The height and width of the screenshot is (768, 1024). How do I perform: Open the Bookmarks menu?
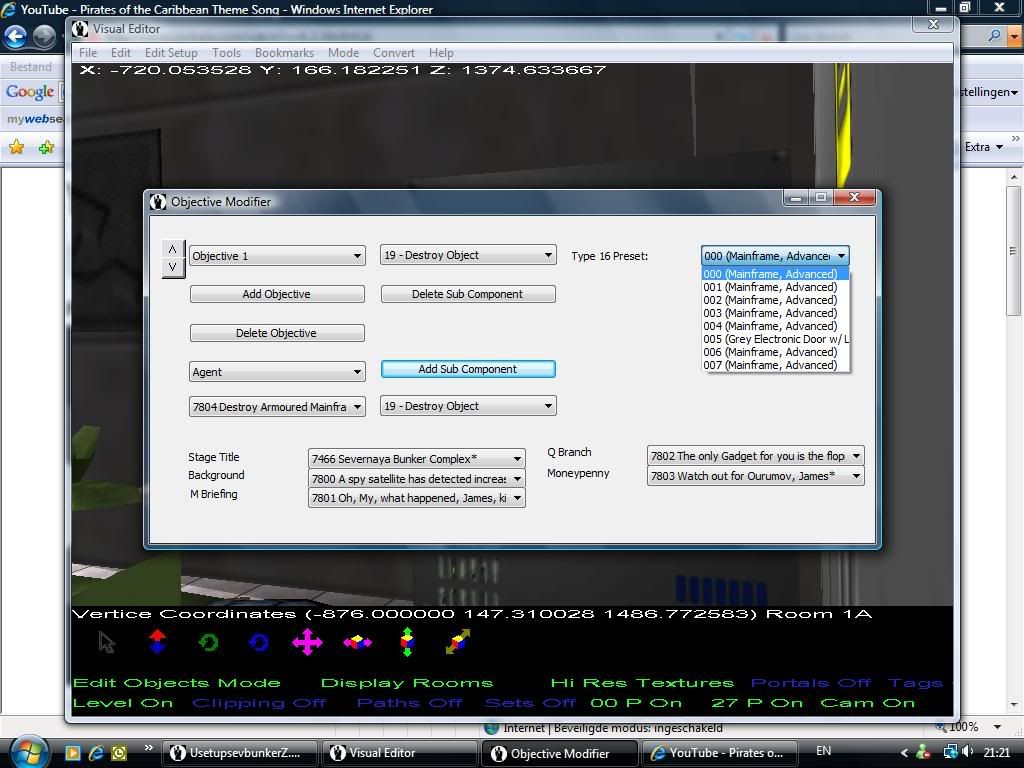click(284, 53)
